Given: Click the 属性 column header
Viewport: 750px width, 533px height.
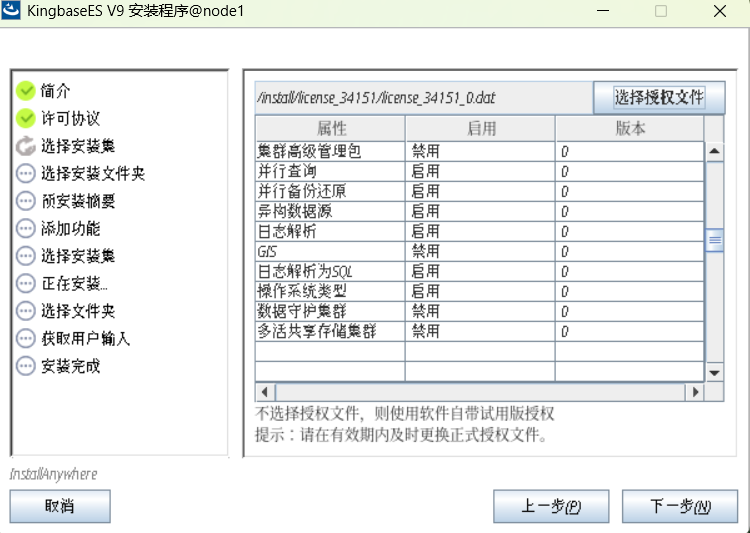Looking at the screenshot, I should (330, 129).
